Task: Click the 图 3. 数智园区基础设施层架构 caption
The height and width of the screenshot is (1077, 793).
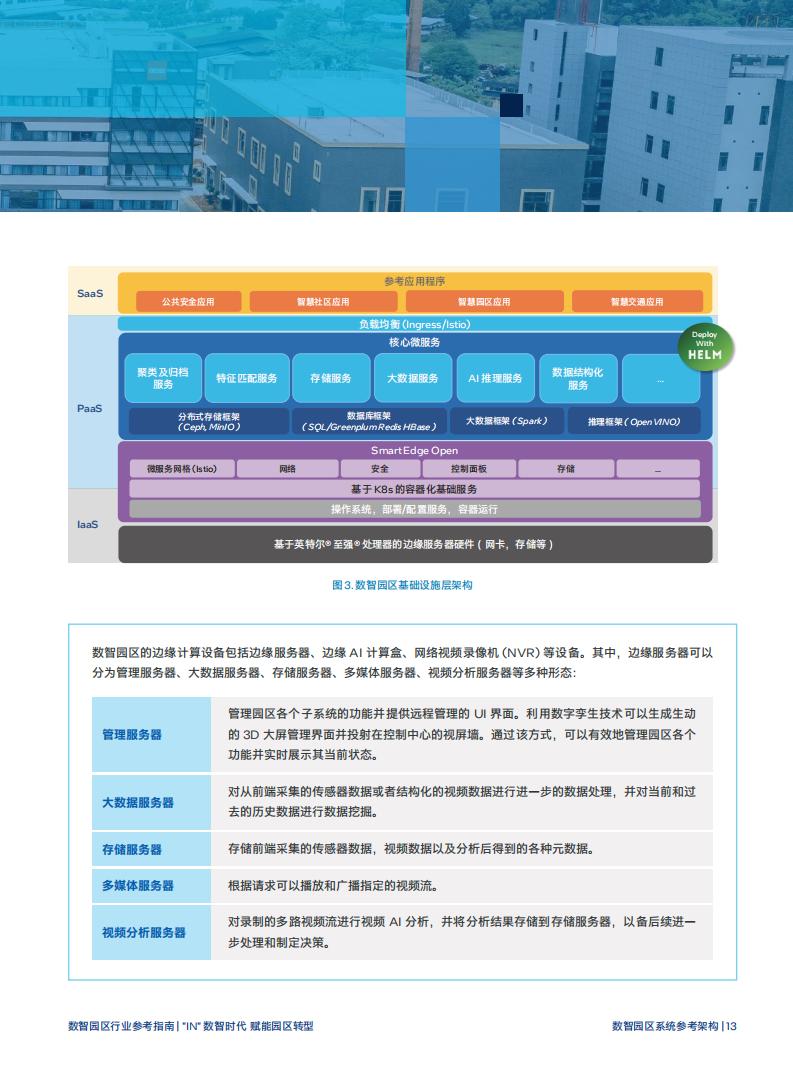Action: [x=402, y=585]
